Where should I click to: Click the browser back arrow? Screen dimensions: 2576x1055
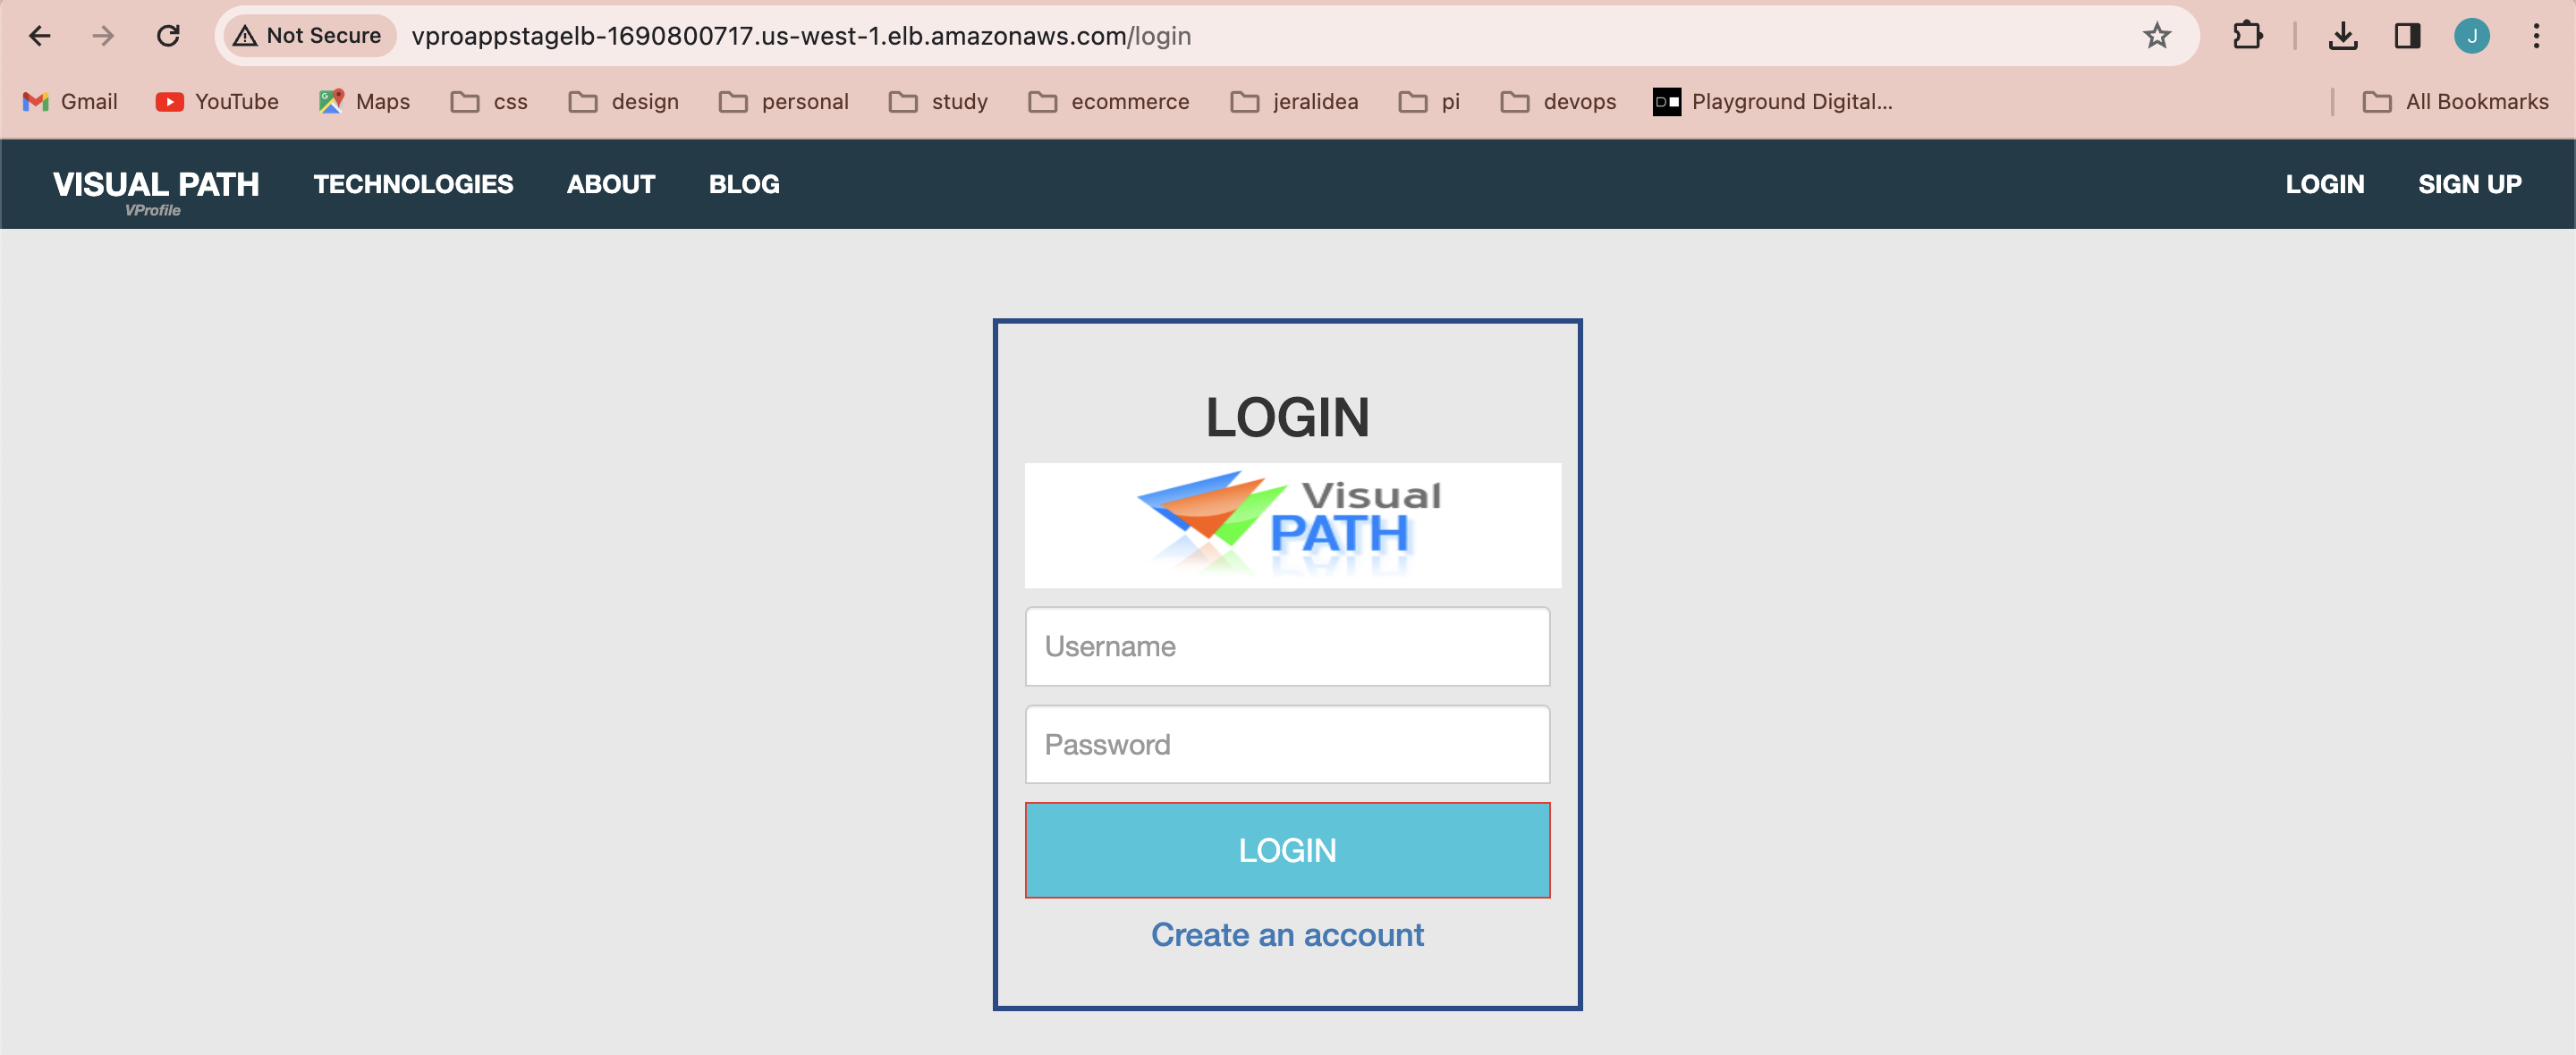[40, 36]
